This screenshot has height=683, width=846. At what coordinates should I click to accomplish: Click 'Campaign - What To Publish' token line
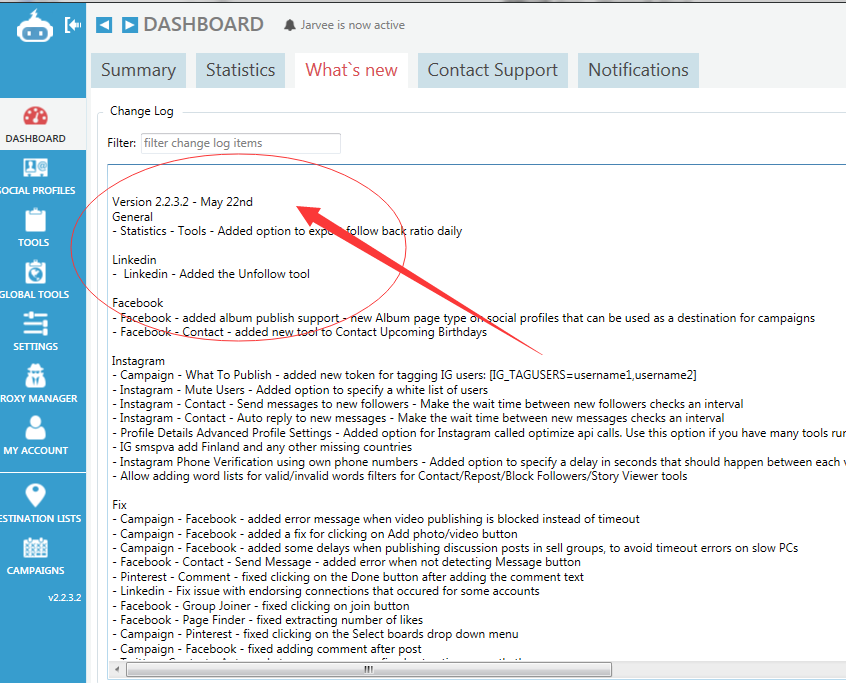(404, 375)
